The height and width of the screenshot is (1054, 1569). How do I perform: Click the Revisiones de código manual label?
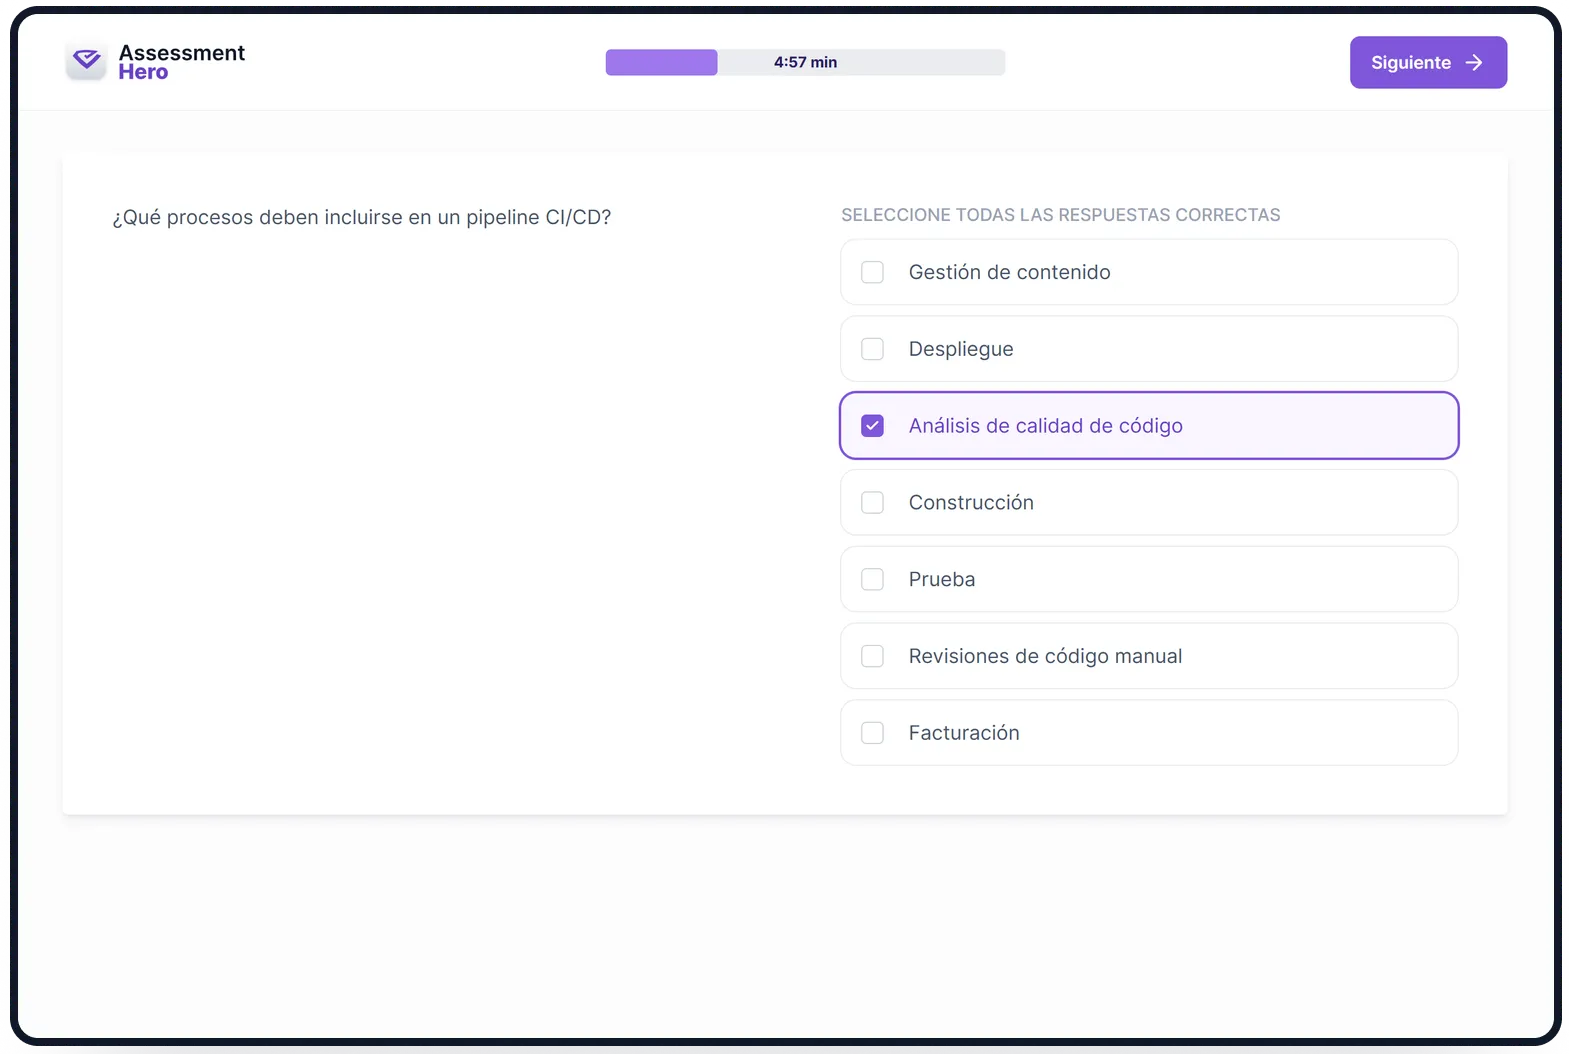pos(1045,656)
